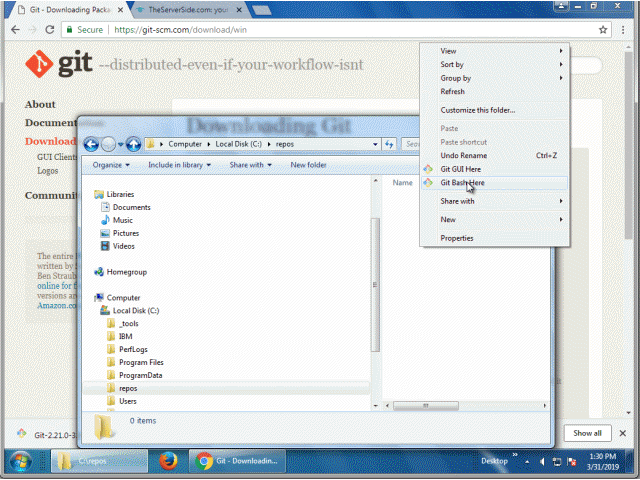Viewport: 640px width, 480px height.
Task: Open Firefox from the taskbar
Action: pos(167,461)
